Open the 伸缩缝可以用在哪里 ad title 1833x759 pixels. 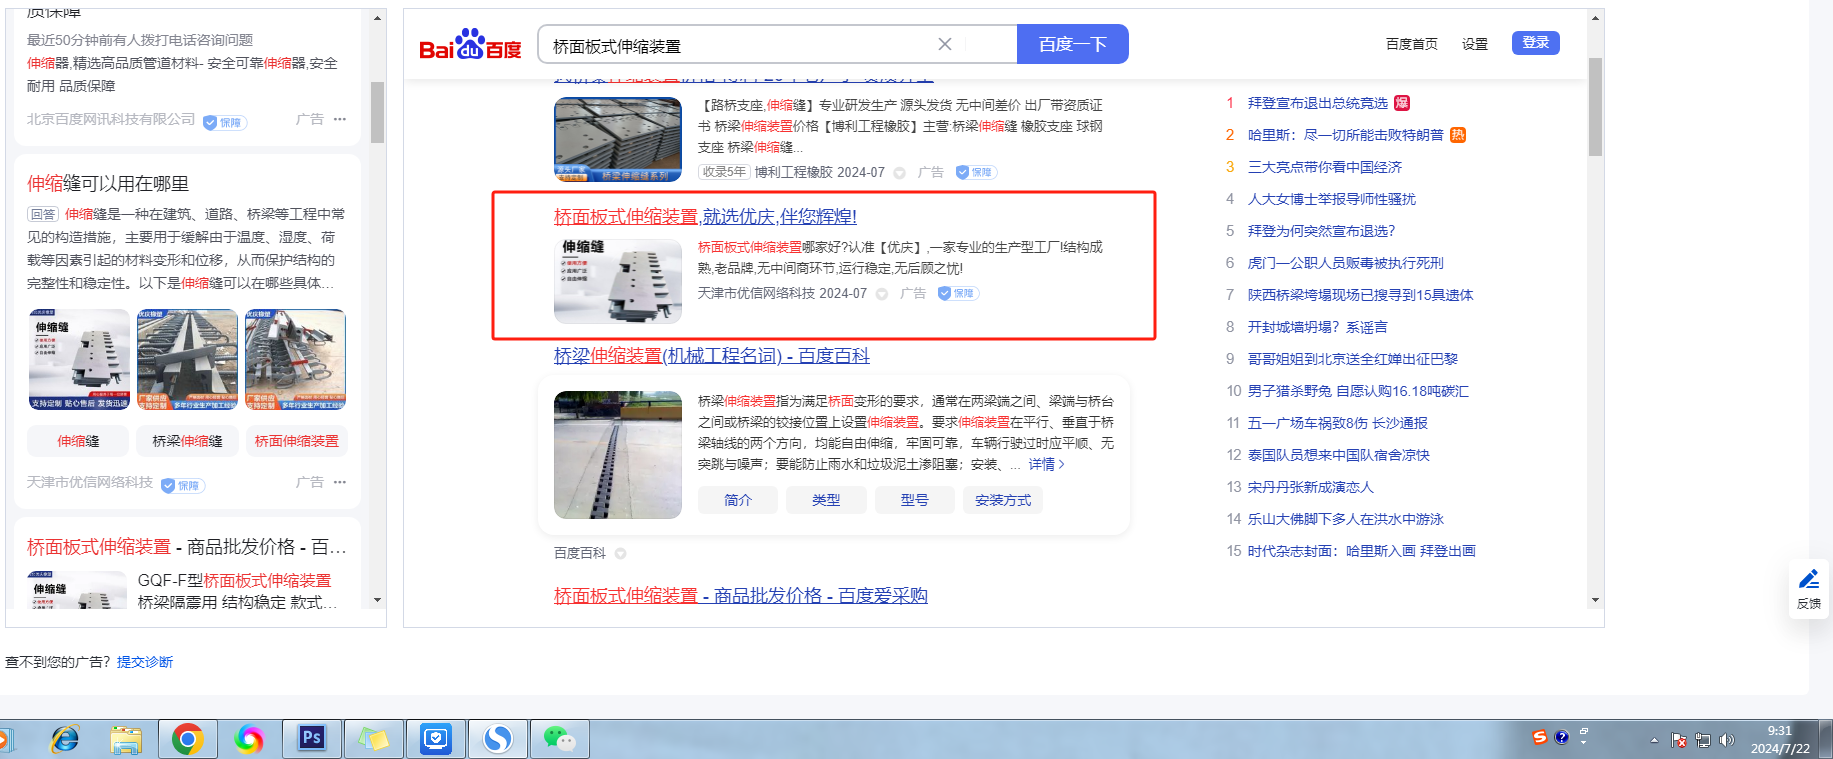pyautogui.click(x=108, y=183)
